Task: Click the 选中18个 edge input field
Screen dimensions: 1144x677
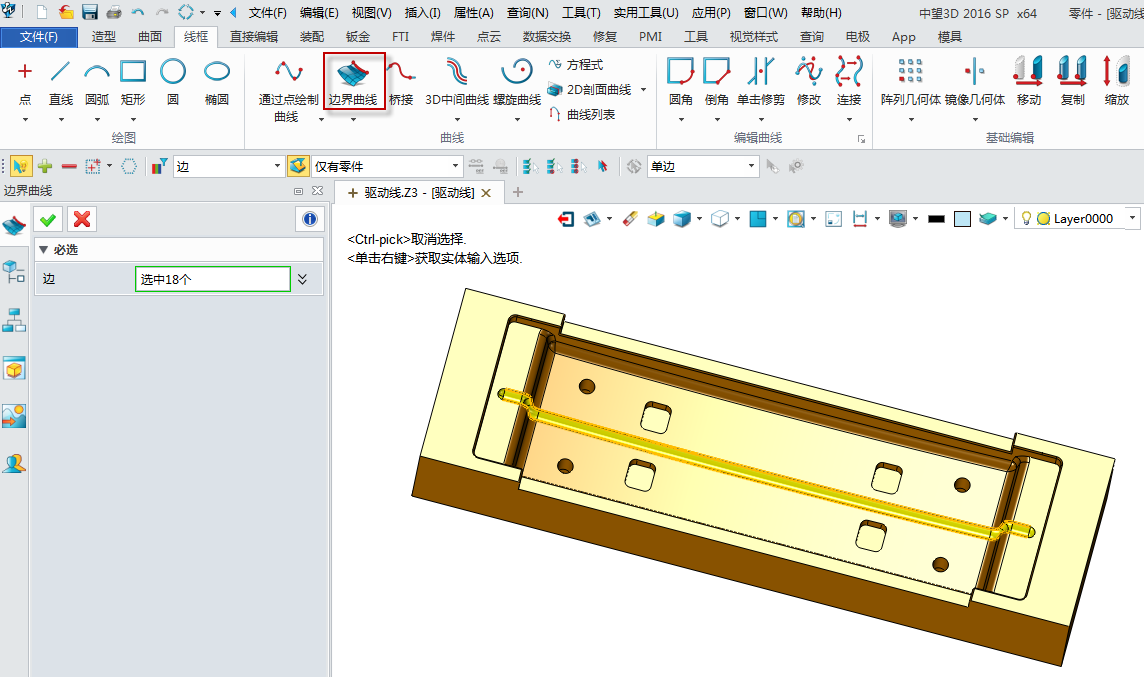Action: coord(211,280)
